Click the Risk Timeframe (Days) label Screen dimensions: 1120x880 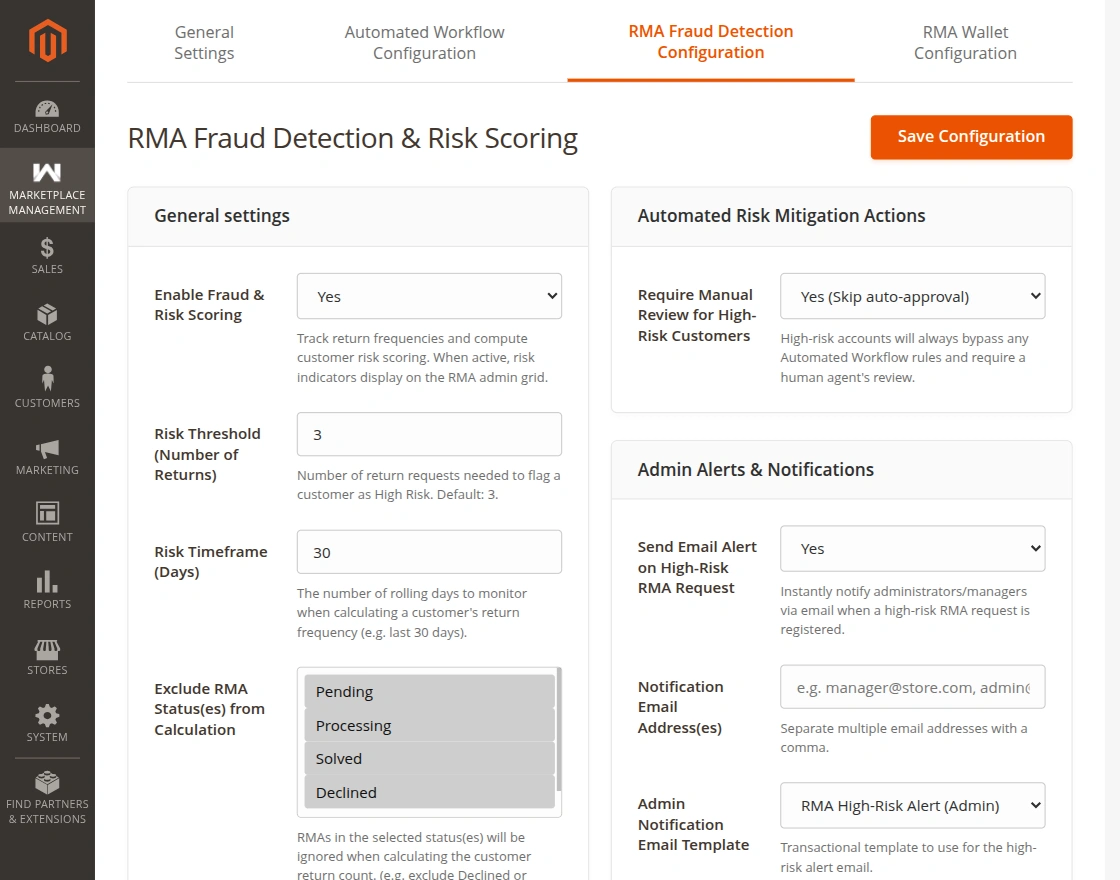coord(211,561)
